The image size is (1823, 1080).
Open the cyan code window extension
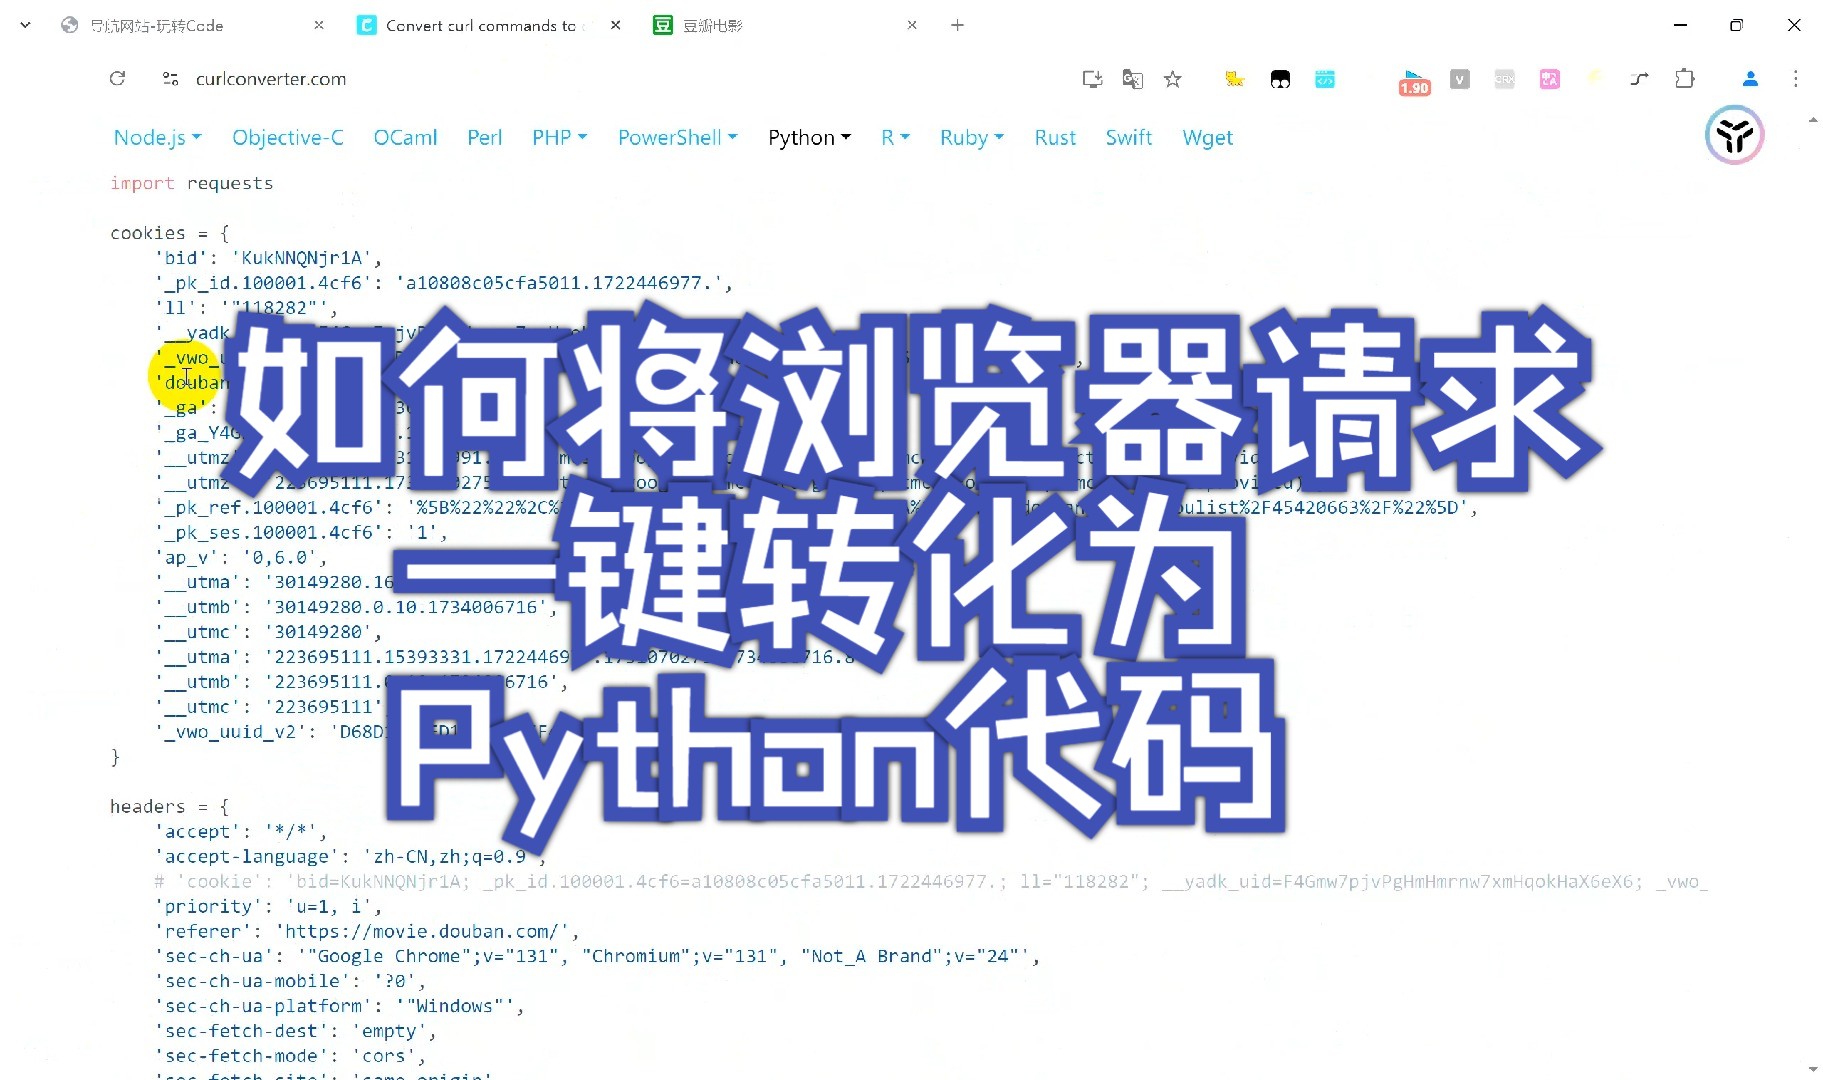(1325, 79)
